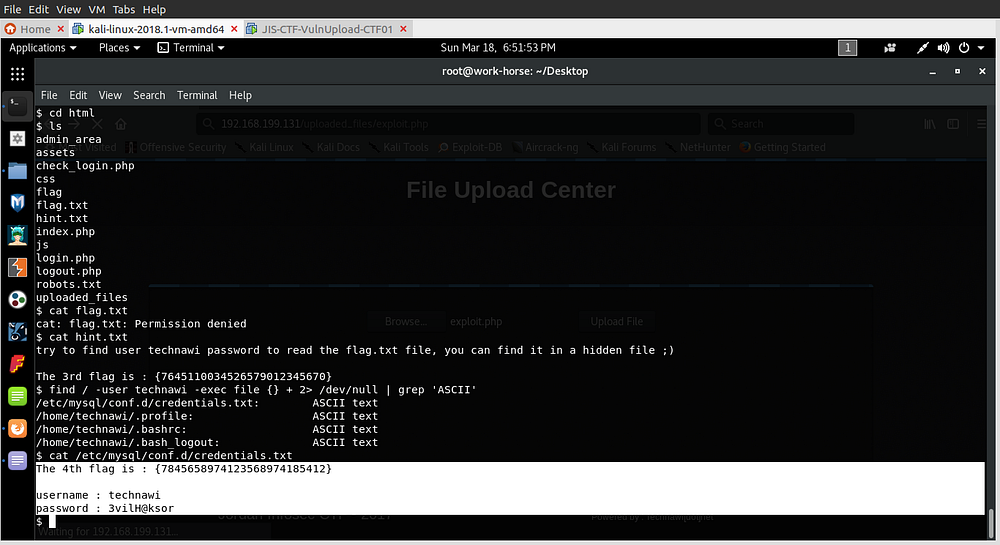This screenshot has height=545, width=1000.
Task: Open the Files folder icon in the dock
Action: coord(17,170)
